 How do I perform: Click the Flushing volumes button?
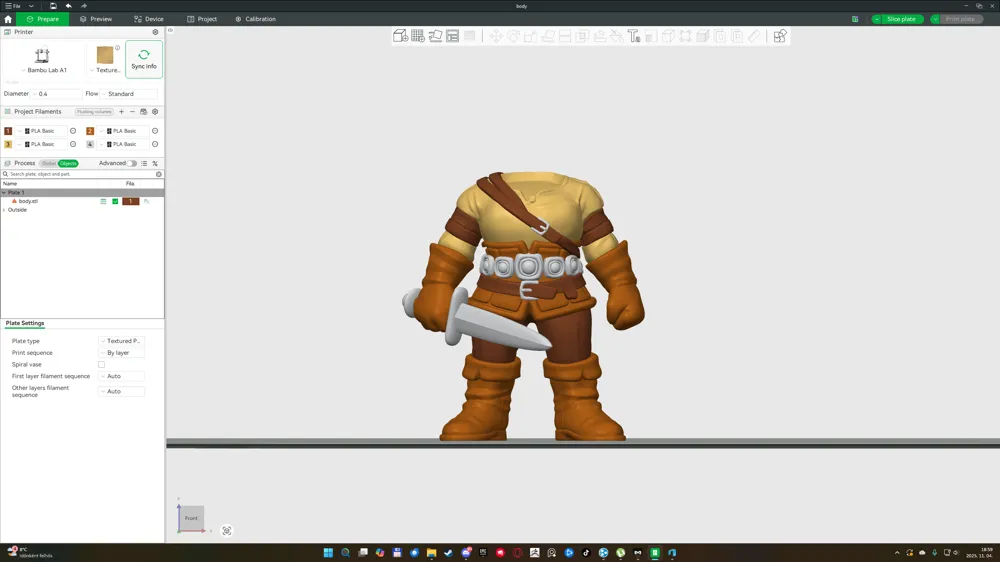point(94,112)
